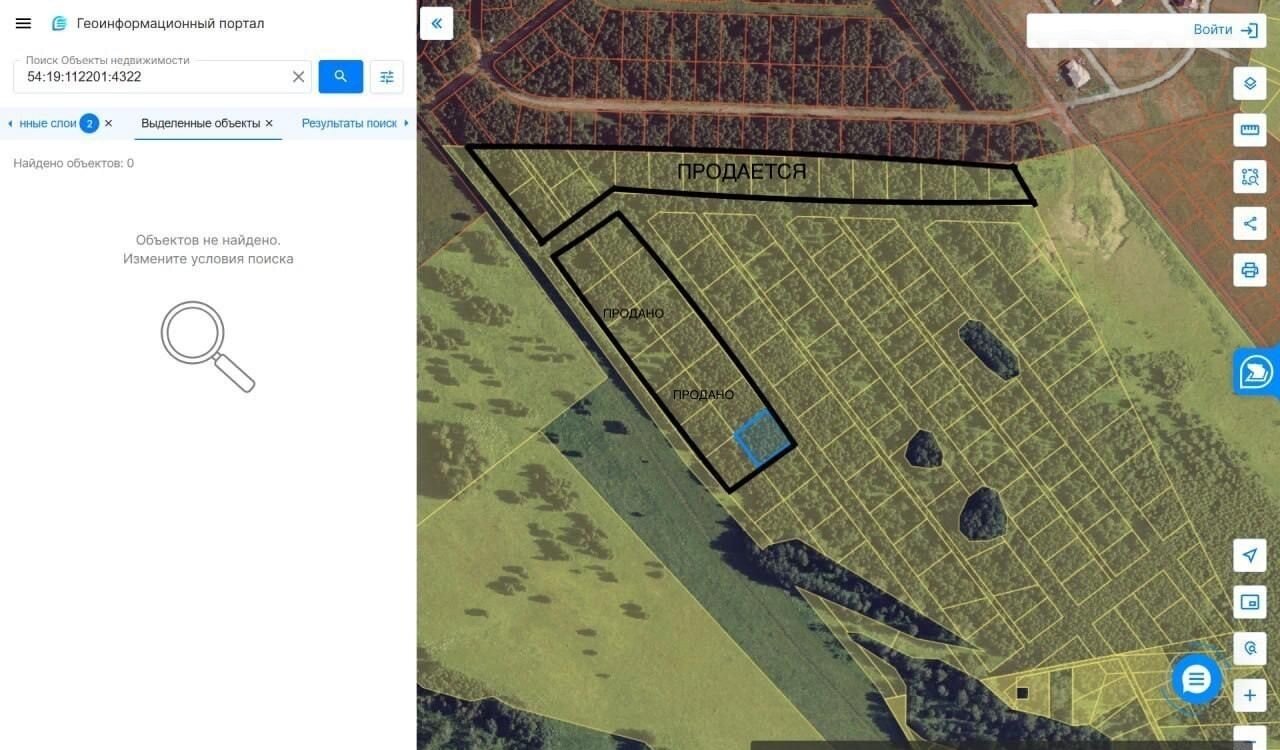The height and width of the screenshot is (750, 1280).
Task: Open the hamburger main menu
Action: pos(23,23)
